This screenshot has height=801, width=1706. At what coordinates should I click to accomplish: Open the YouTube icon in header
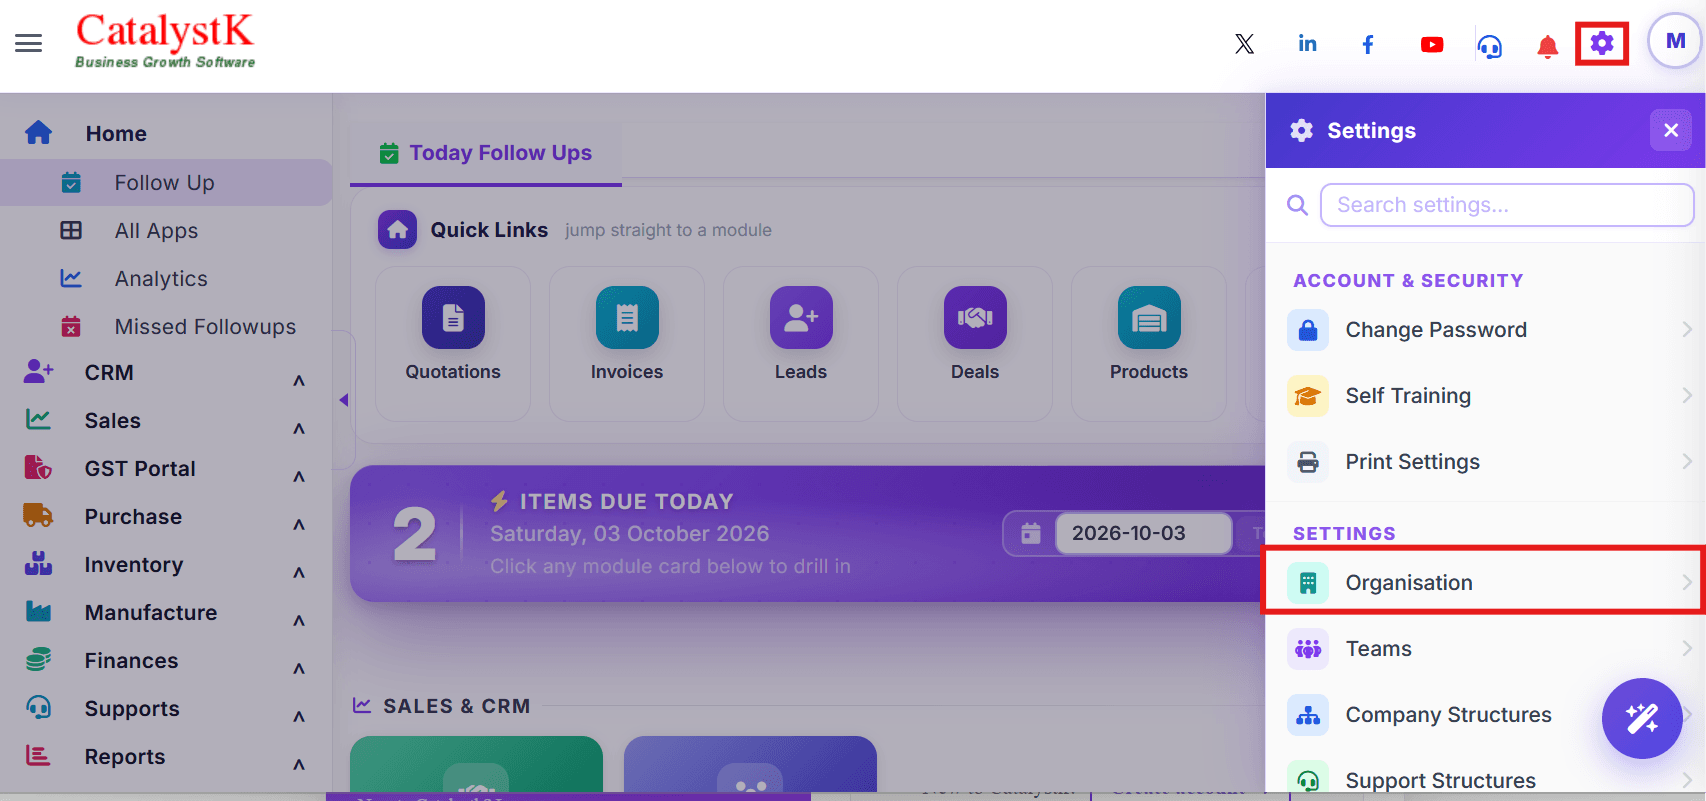[x=1432, y=44]
